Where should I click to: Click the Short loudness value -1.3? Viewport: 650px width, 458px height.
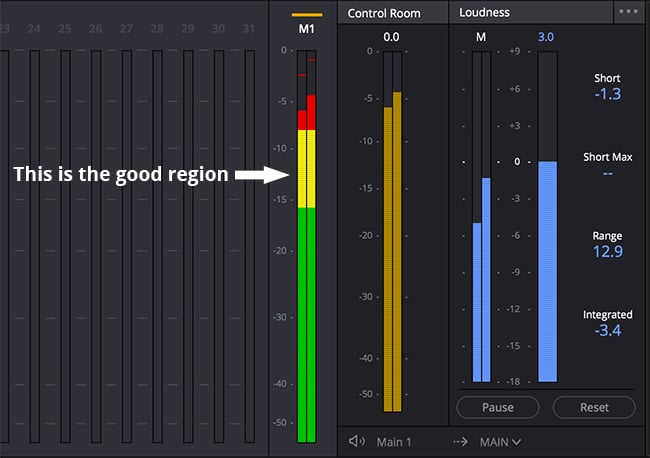607,94
